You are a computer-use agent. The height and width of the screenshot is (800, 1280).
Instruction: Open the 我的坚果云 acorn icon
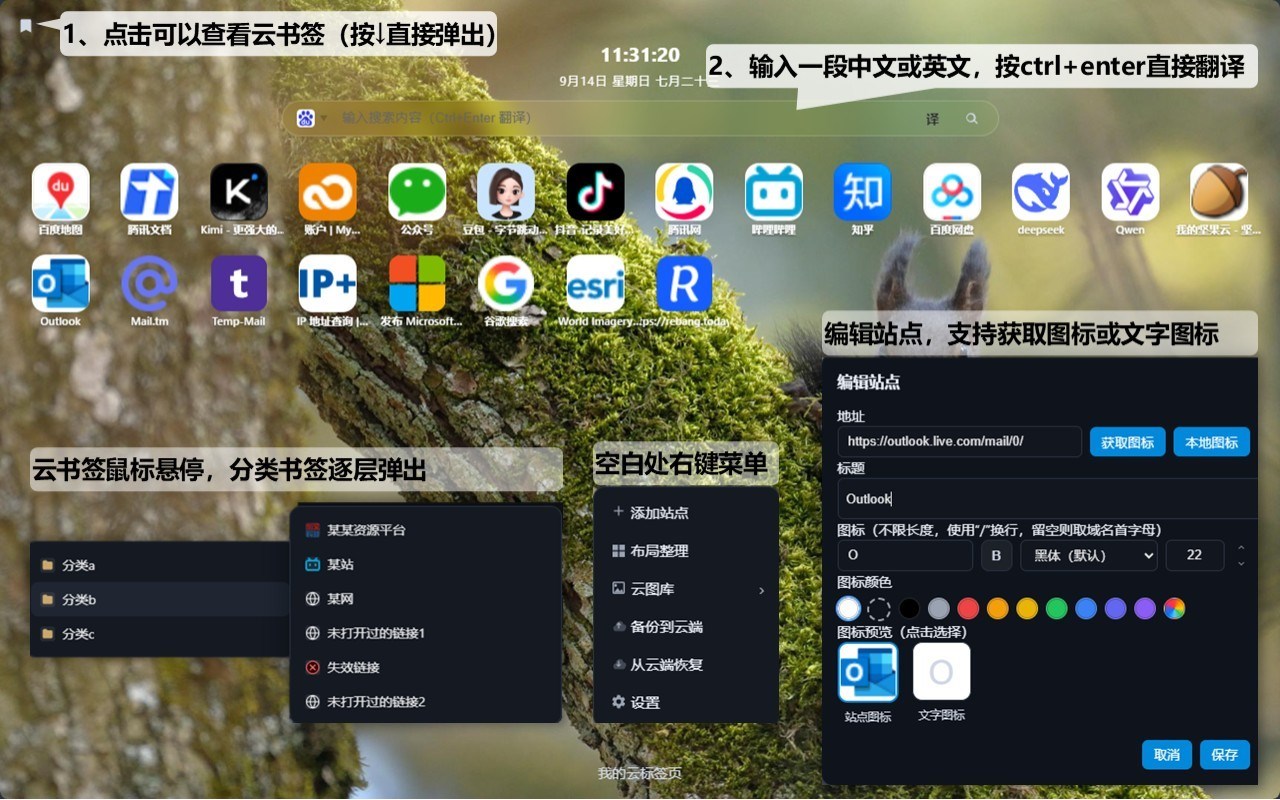(1219, 192)
